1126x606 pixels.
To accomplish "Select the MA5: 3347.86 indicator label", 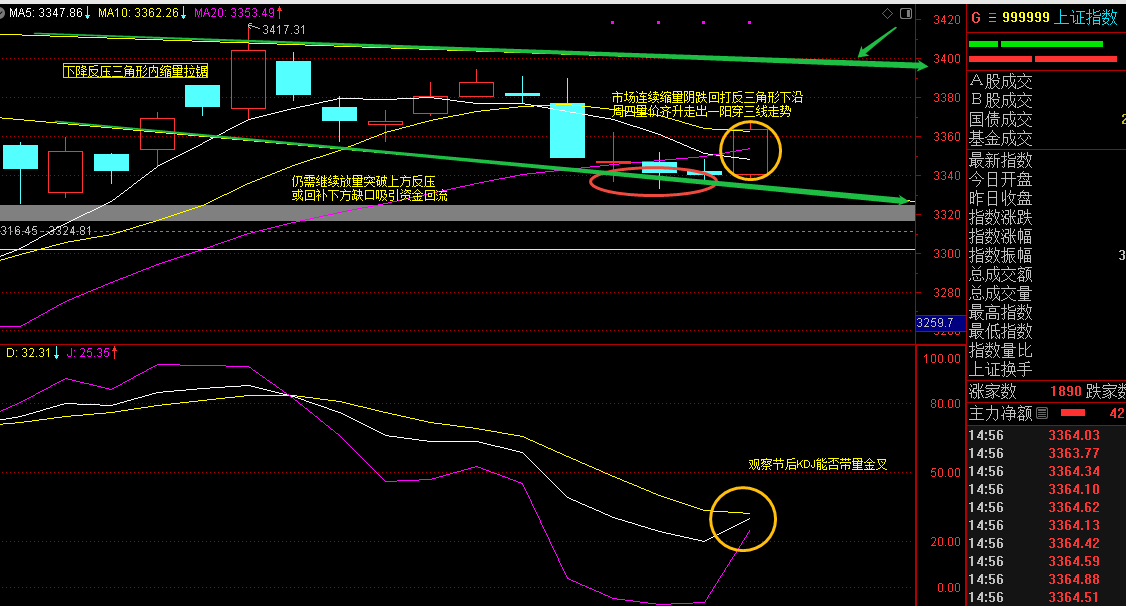I will 45,13.
